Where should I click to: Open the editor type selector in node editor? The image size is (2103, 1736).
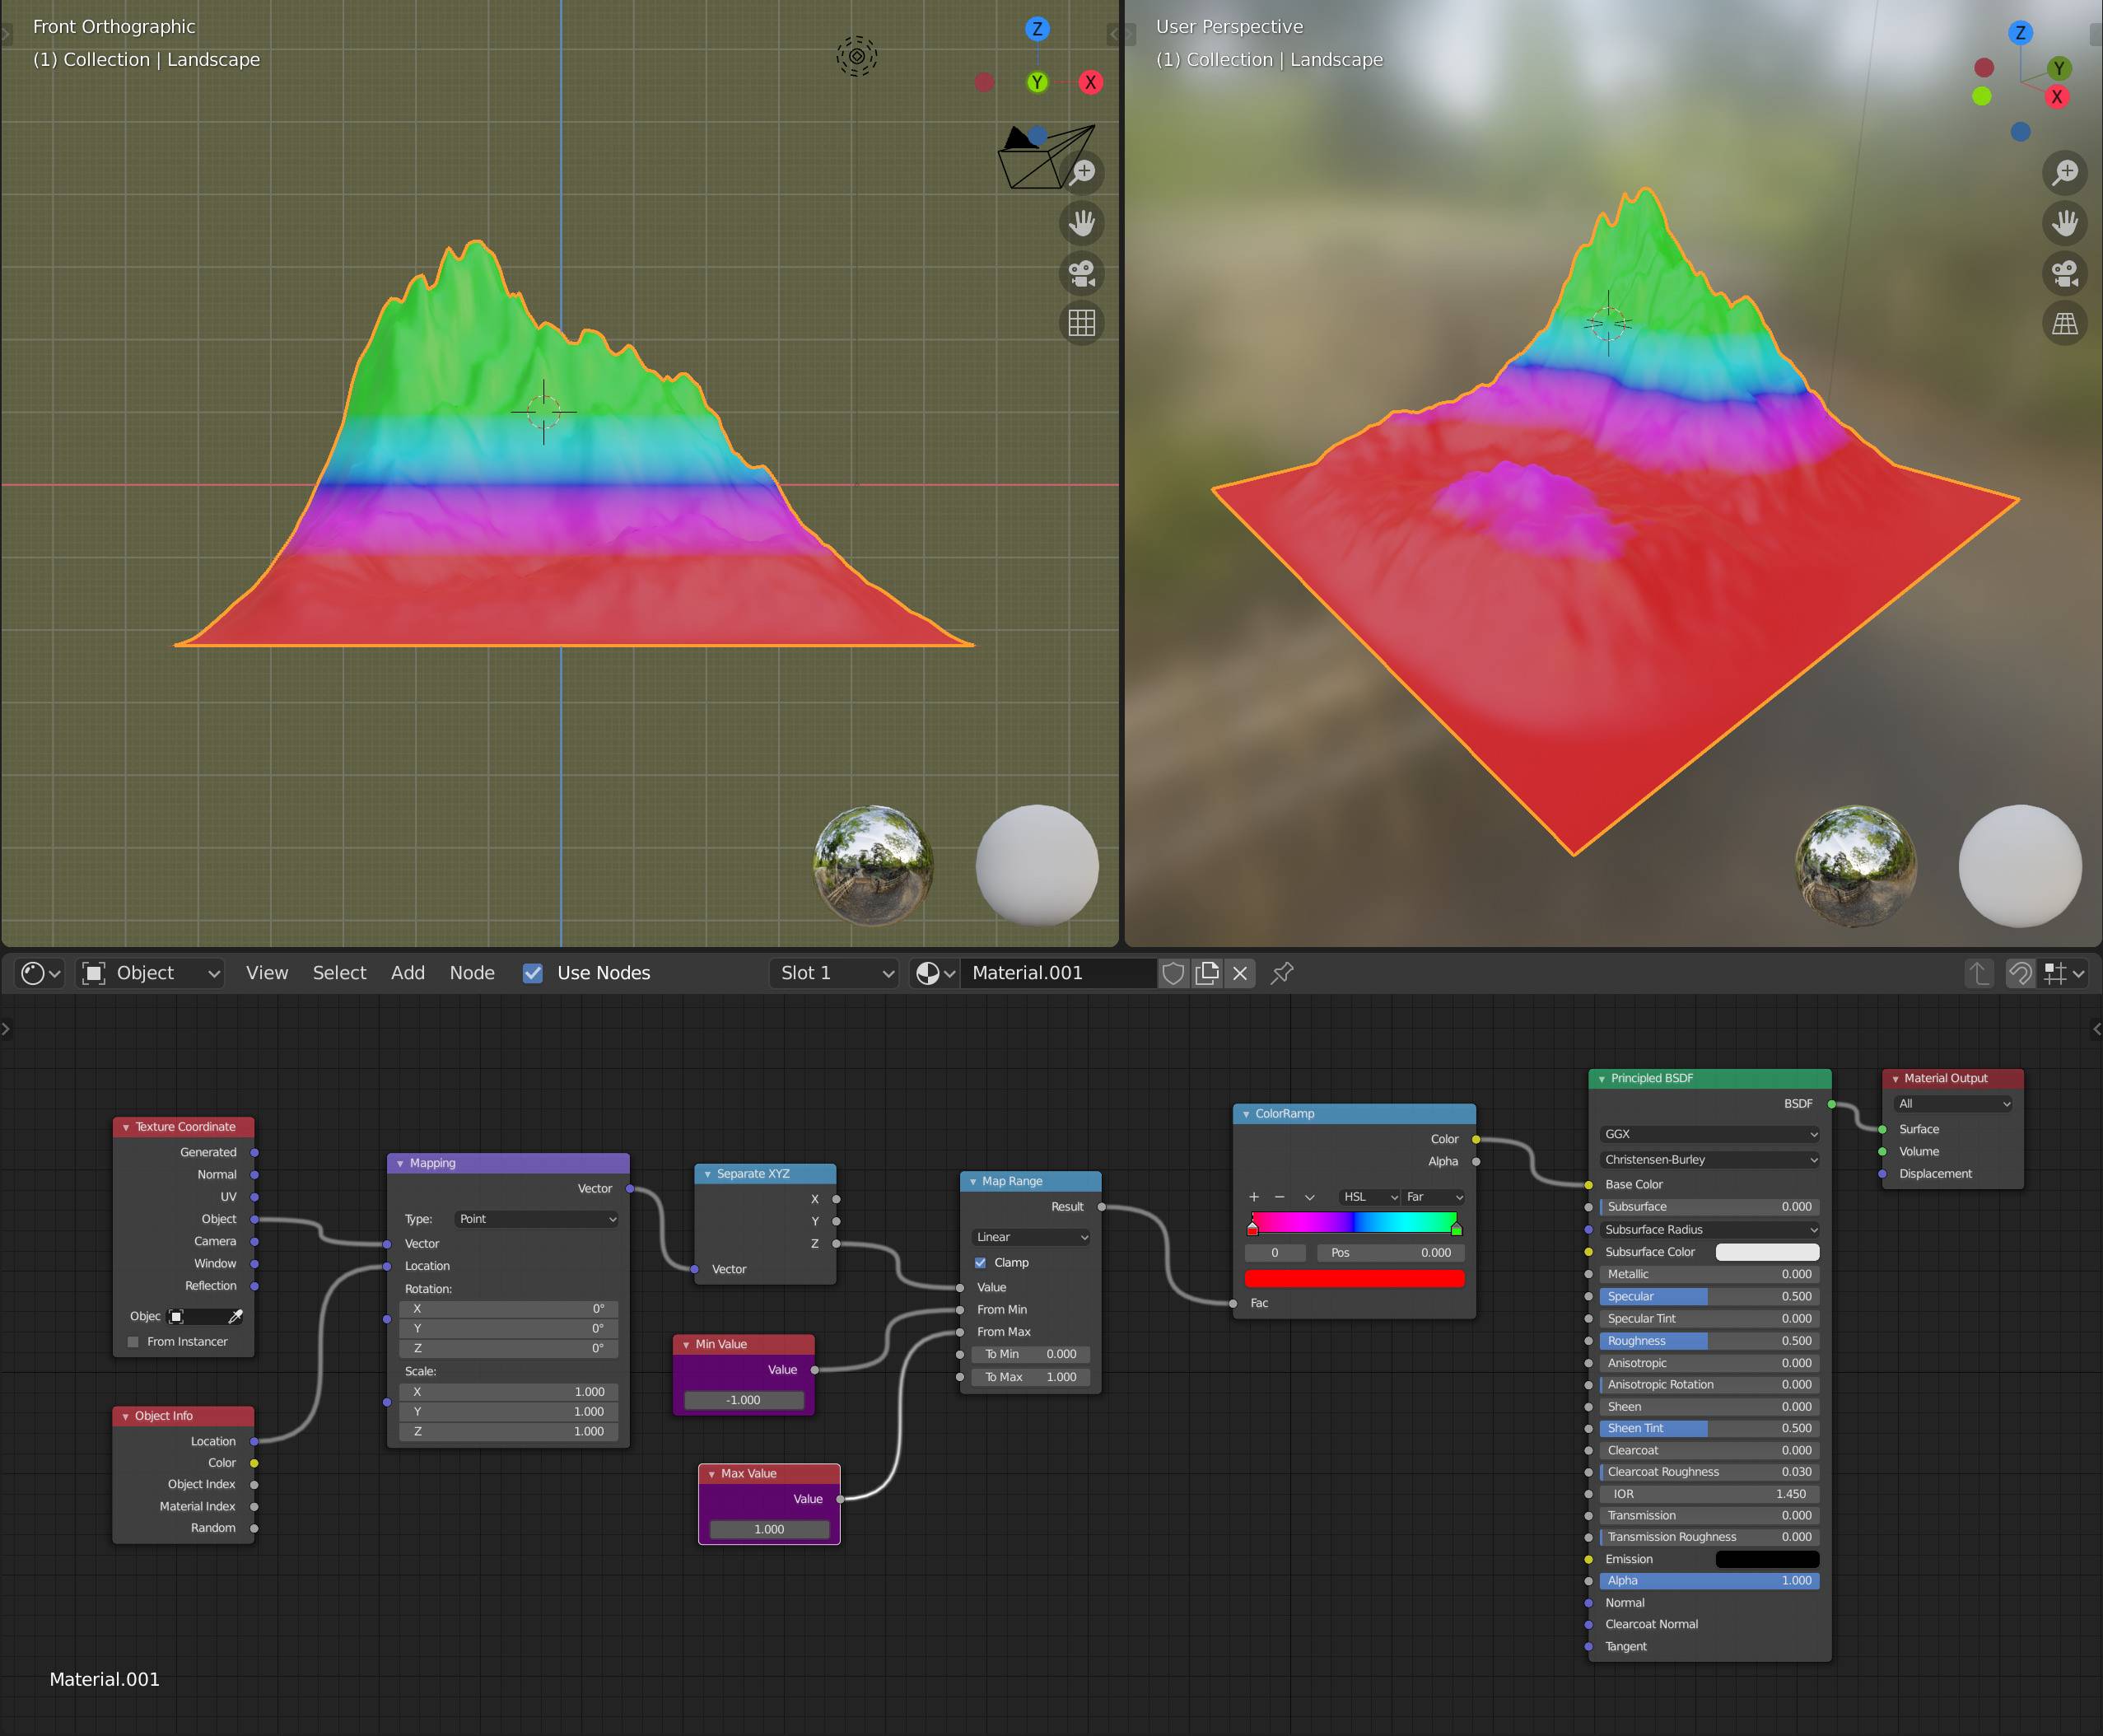click(x=41, y=973)
